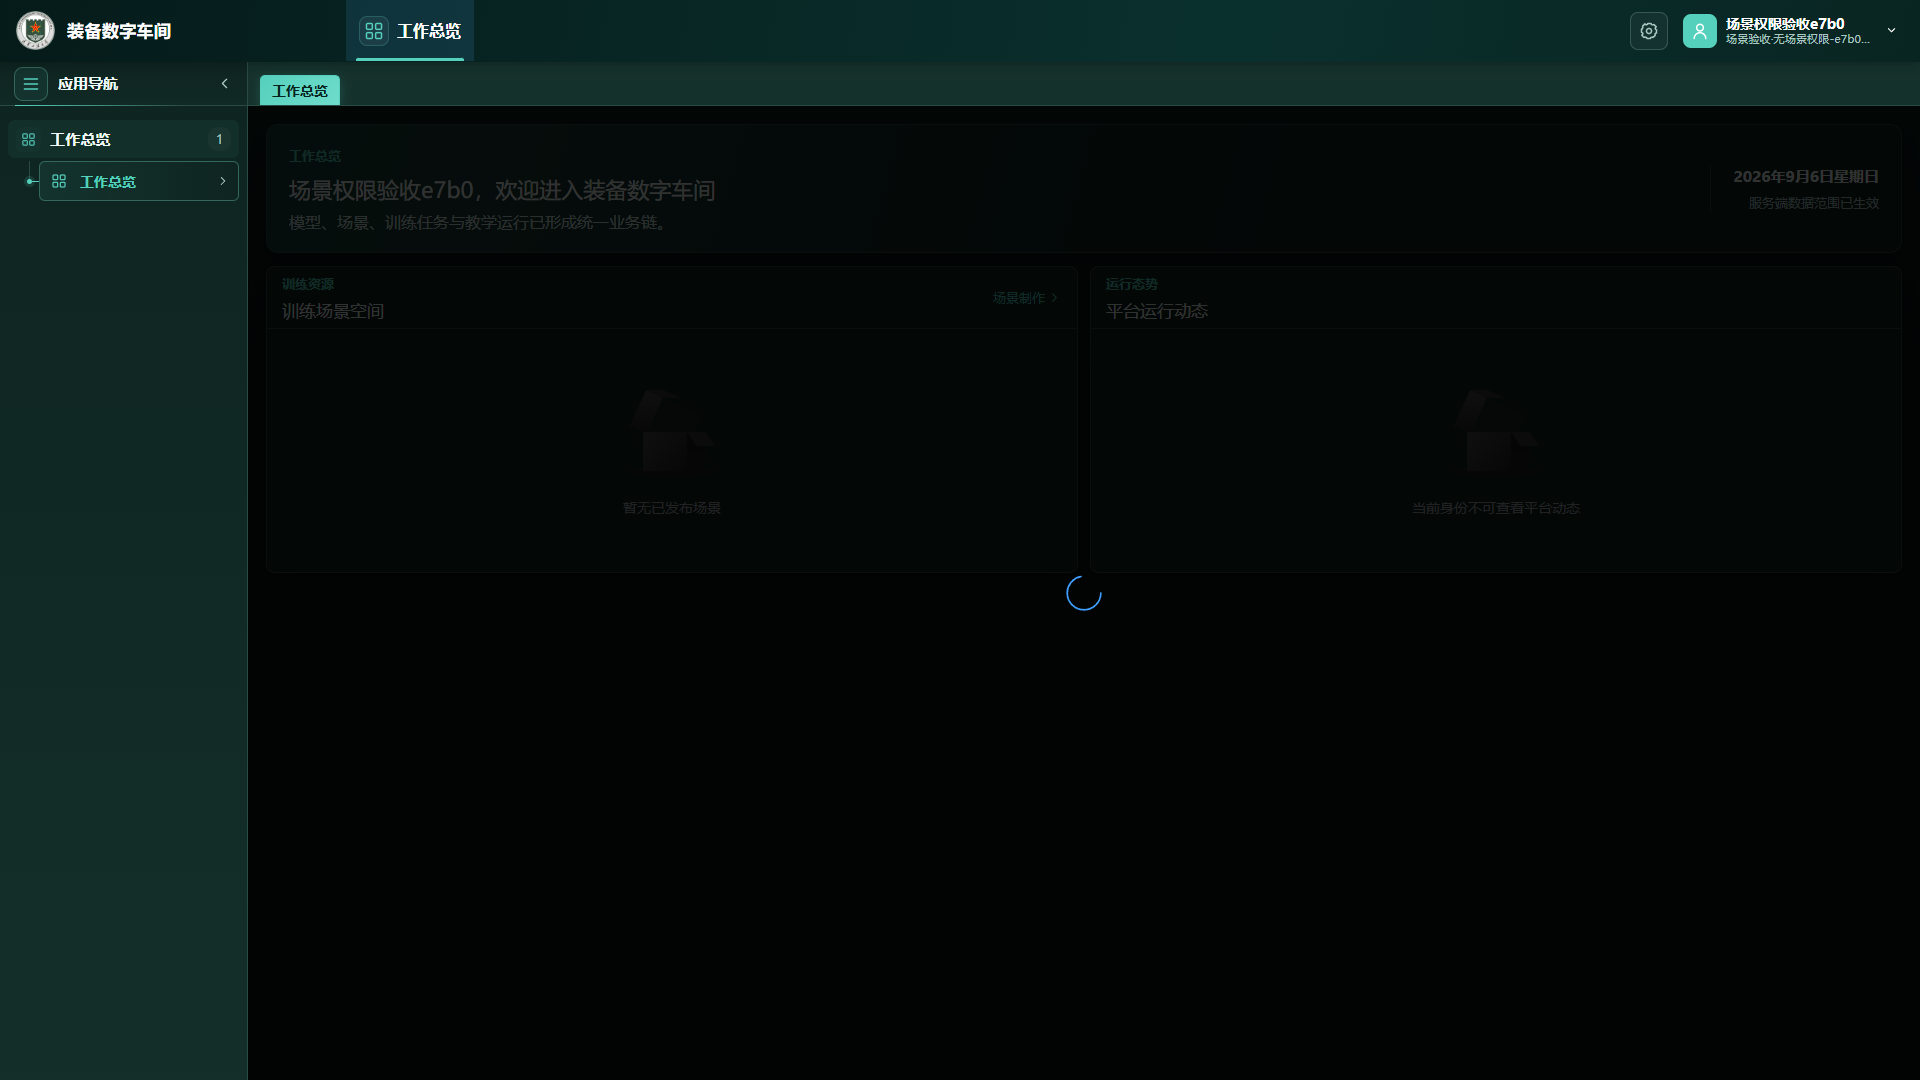The image size is (1920, 1080).
Task: Click the loading spinner
Action: coord(1084,593)
